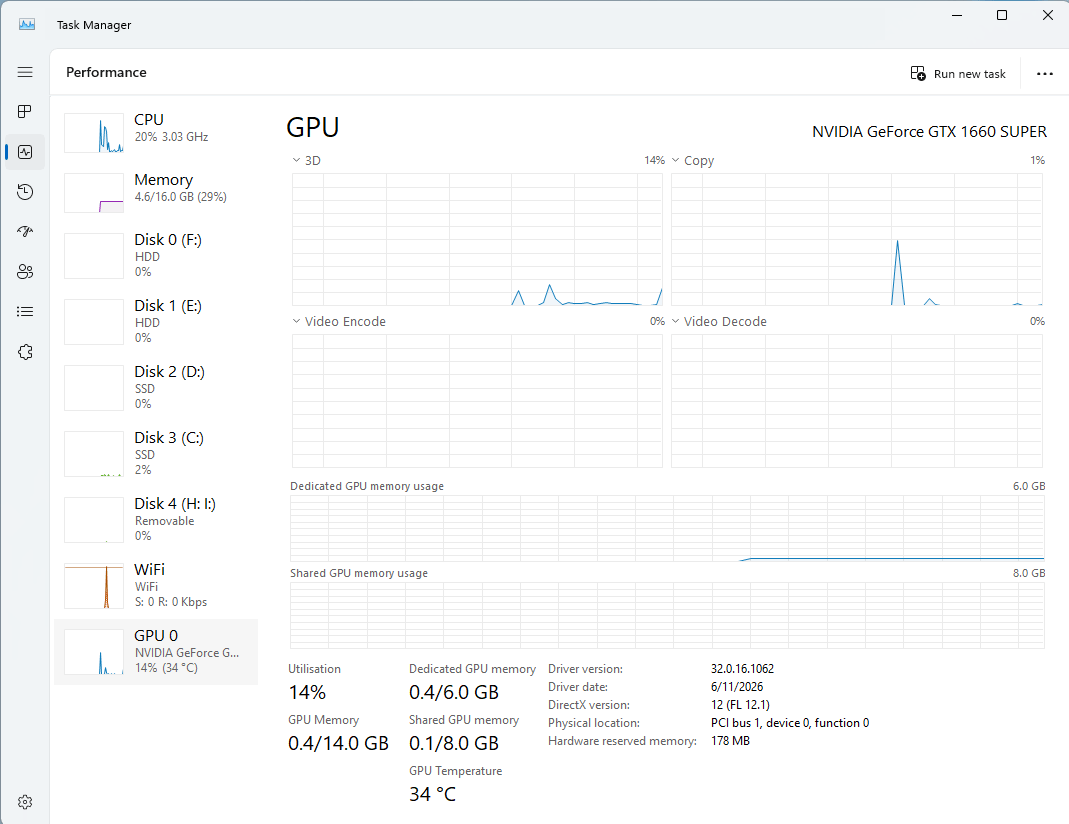Click the Run new task button
The width and height of the screenshot is (1069, 824).
[958, 74]
